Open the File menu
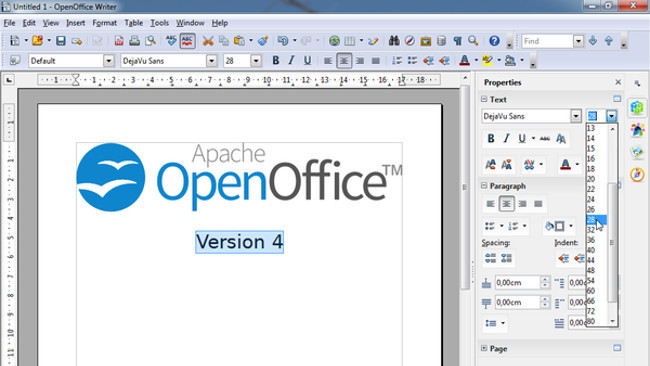 click(10, 23)
